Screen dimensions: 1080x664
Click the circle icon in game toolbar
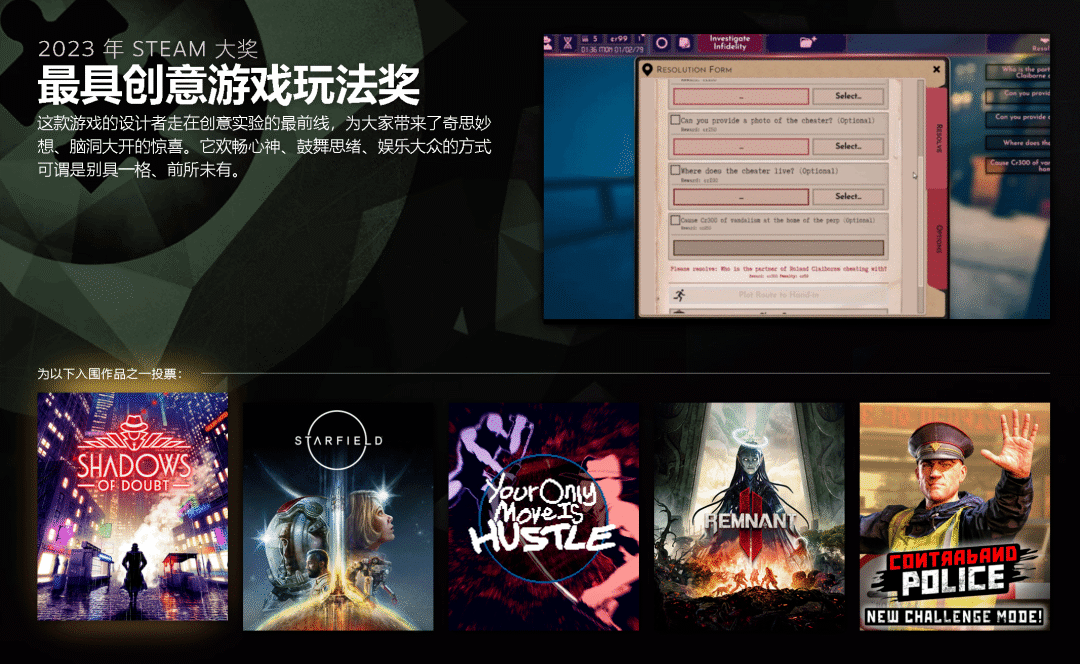coord(661,43)
